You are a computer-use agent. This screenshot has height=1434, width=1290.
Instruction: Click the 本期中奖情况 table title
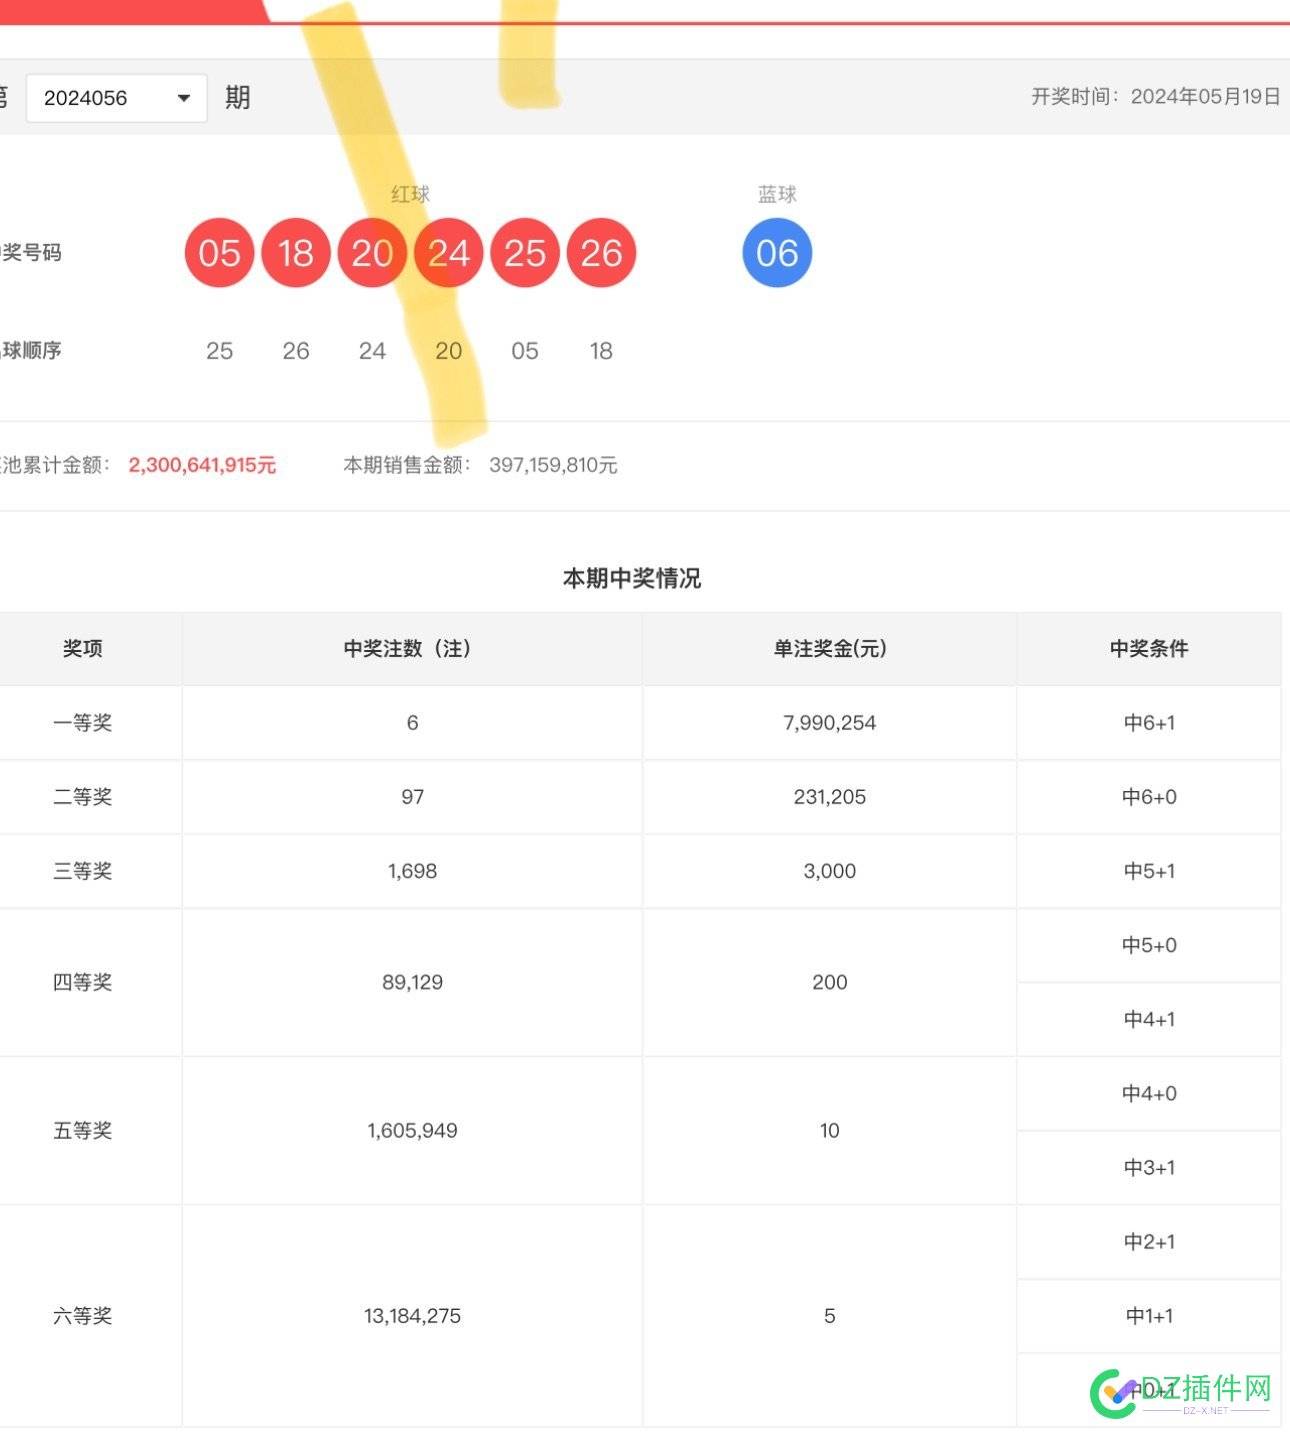(632, 578)
